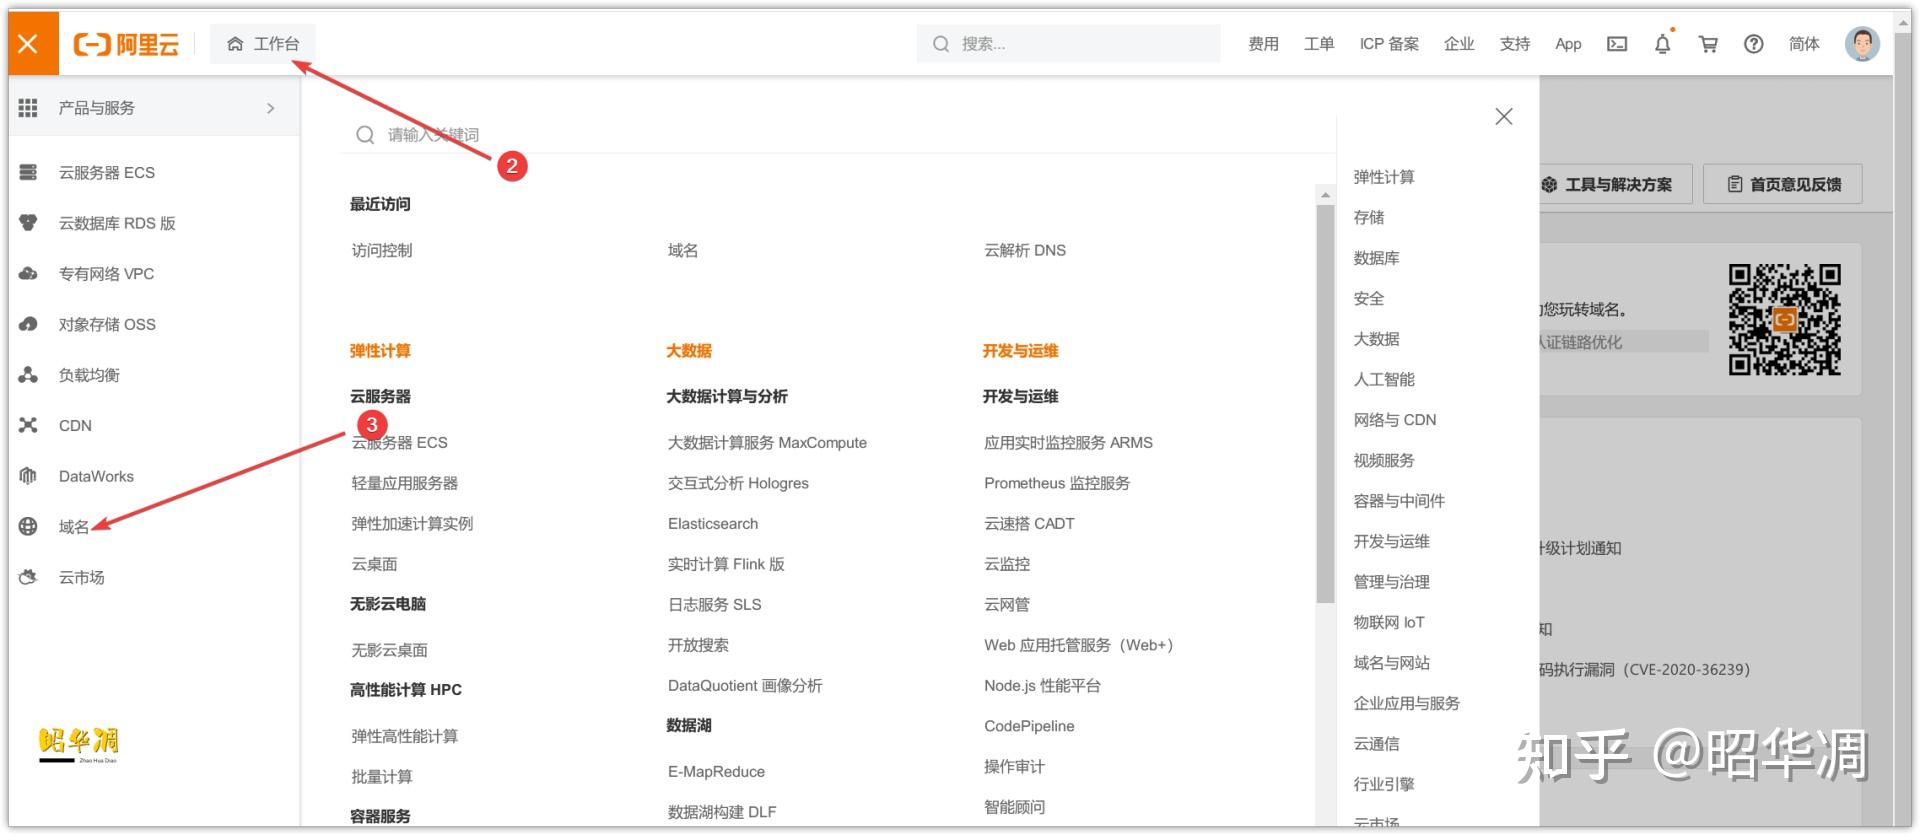Click the 云数据库 RDS 版 sidebar icon
This screenshot has width=1920, height=835.
pos(28,223)
